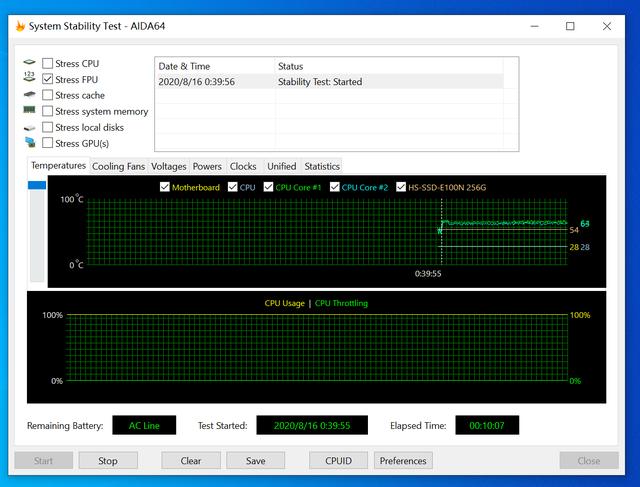
Task: Click the disk drive icon beside Stress local disks
Action: (29, 128)
